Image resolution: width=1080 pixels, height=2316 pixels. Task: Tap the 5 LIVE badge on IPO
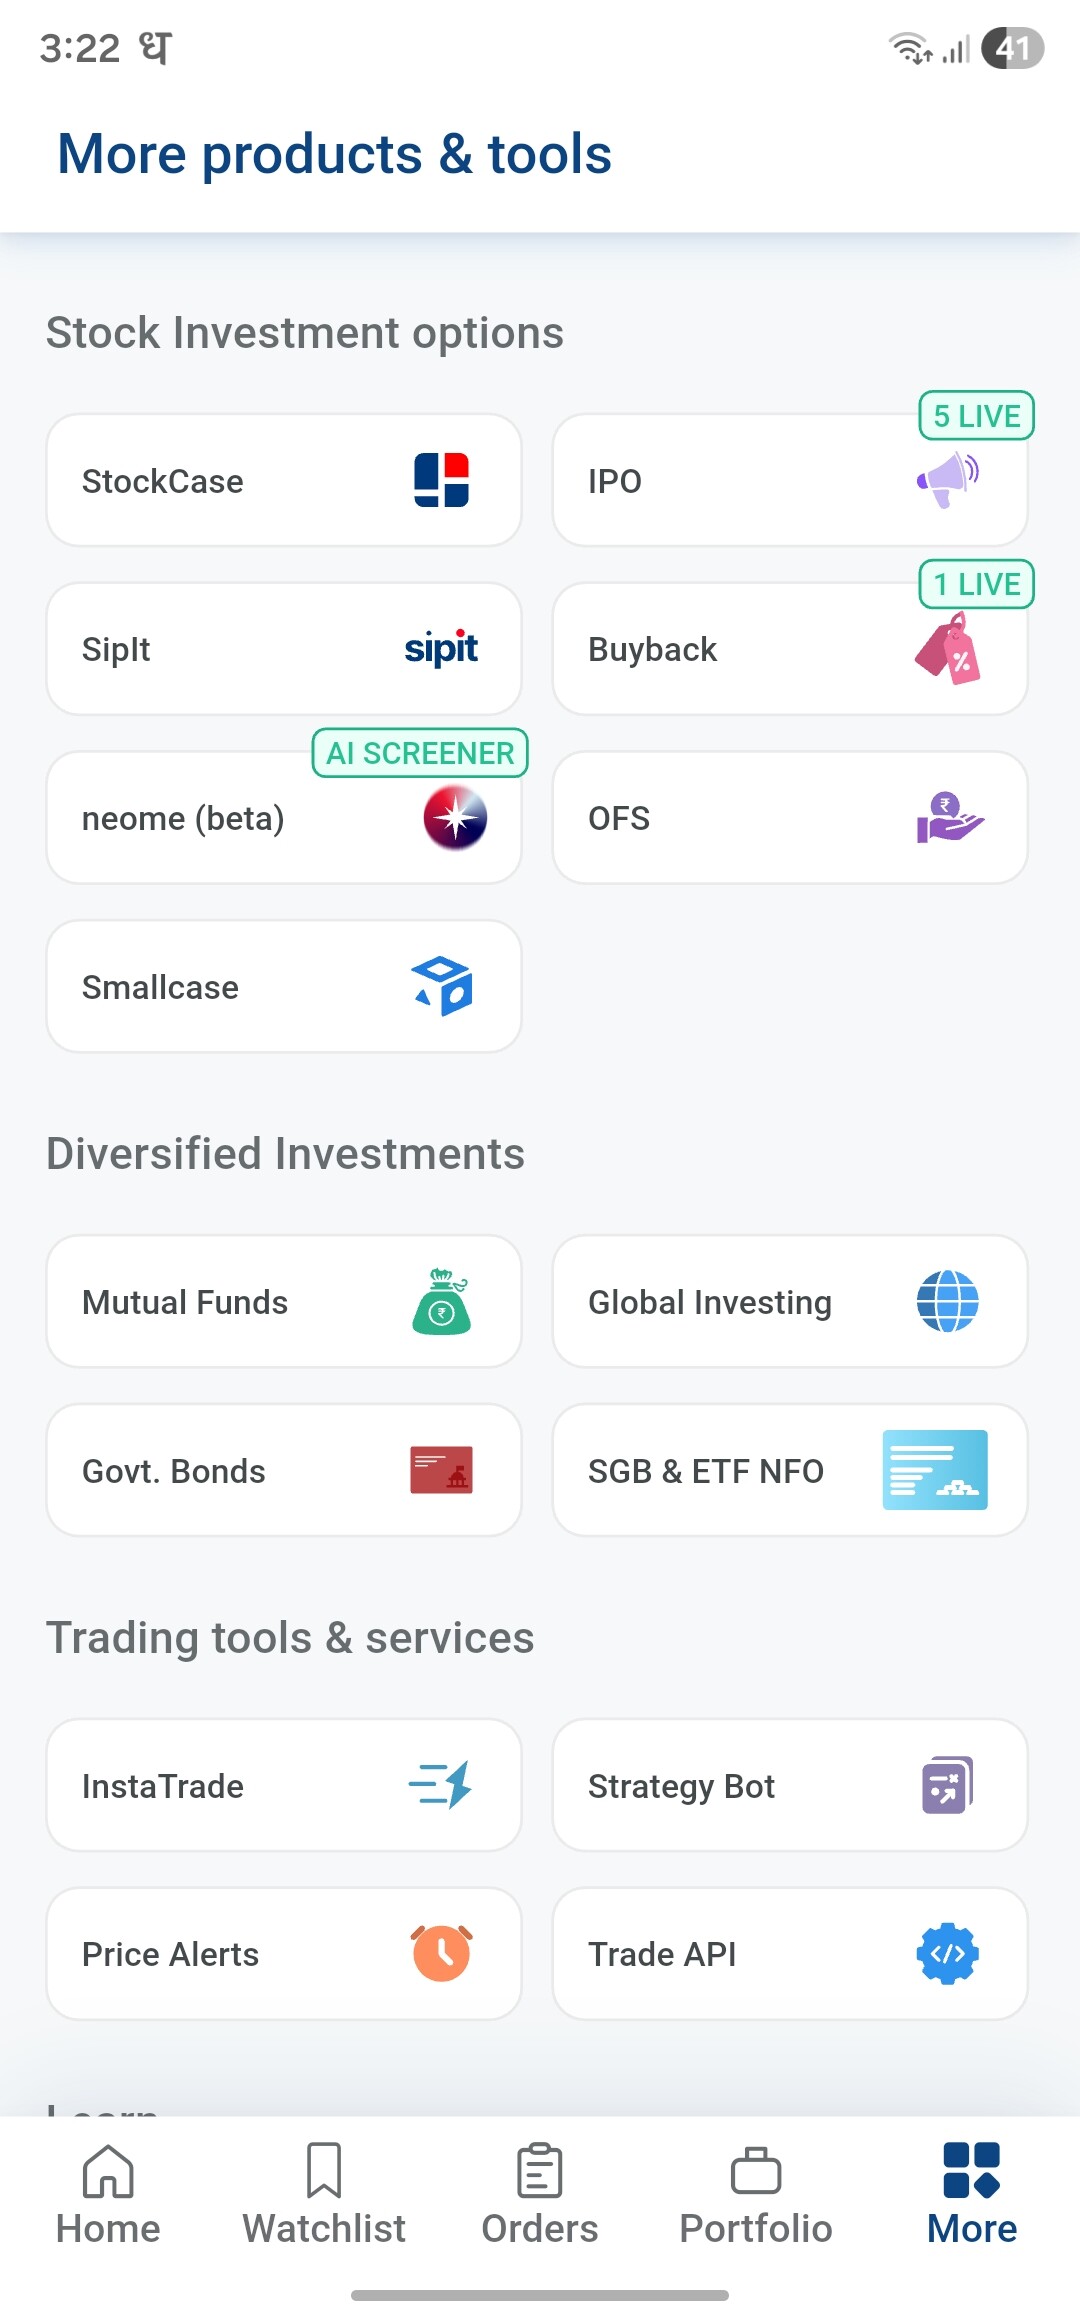pos(976,416)
